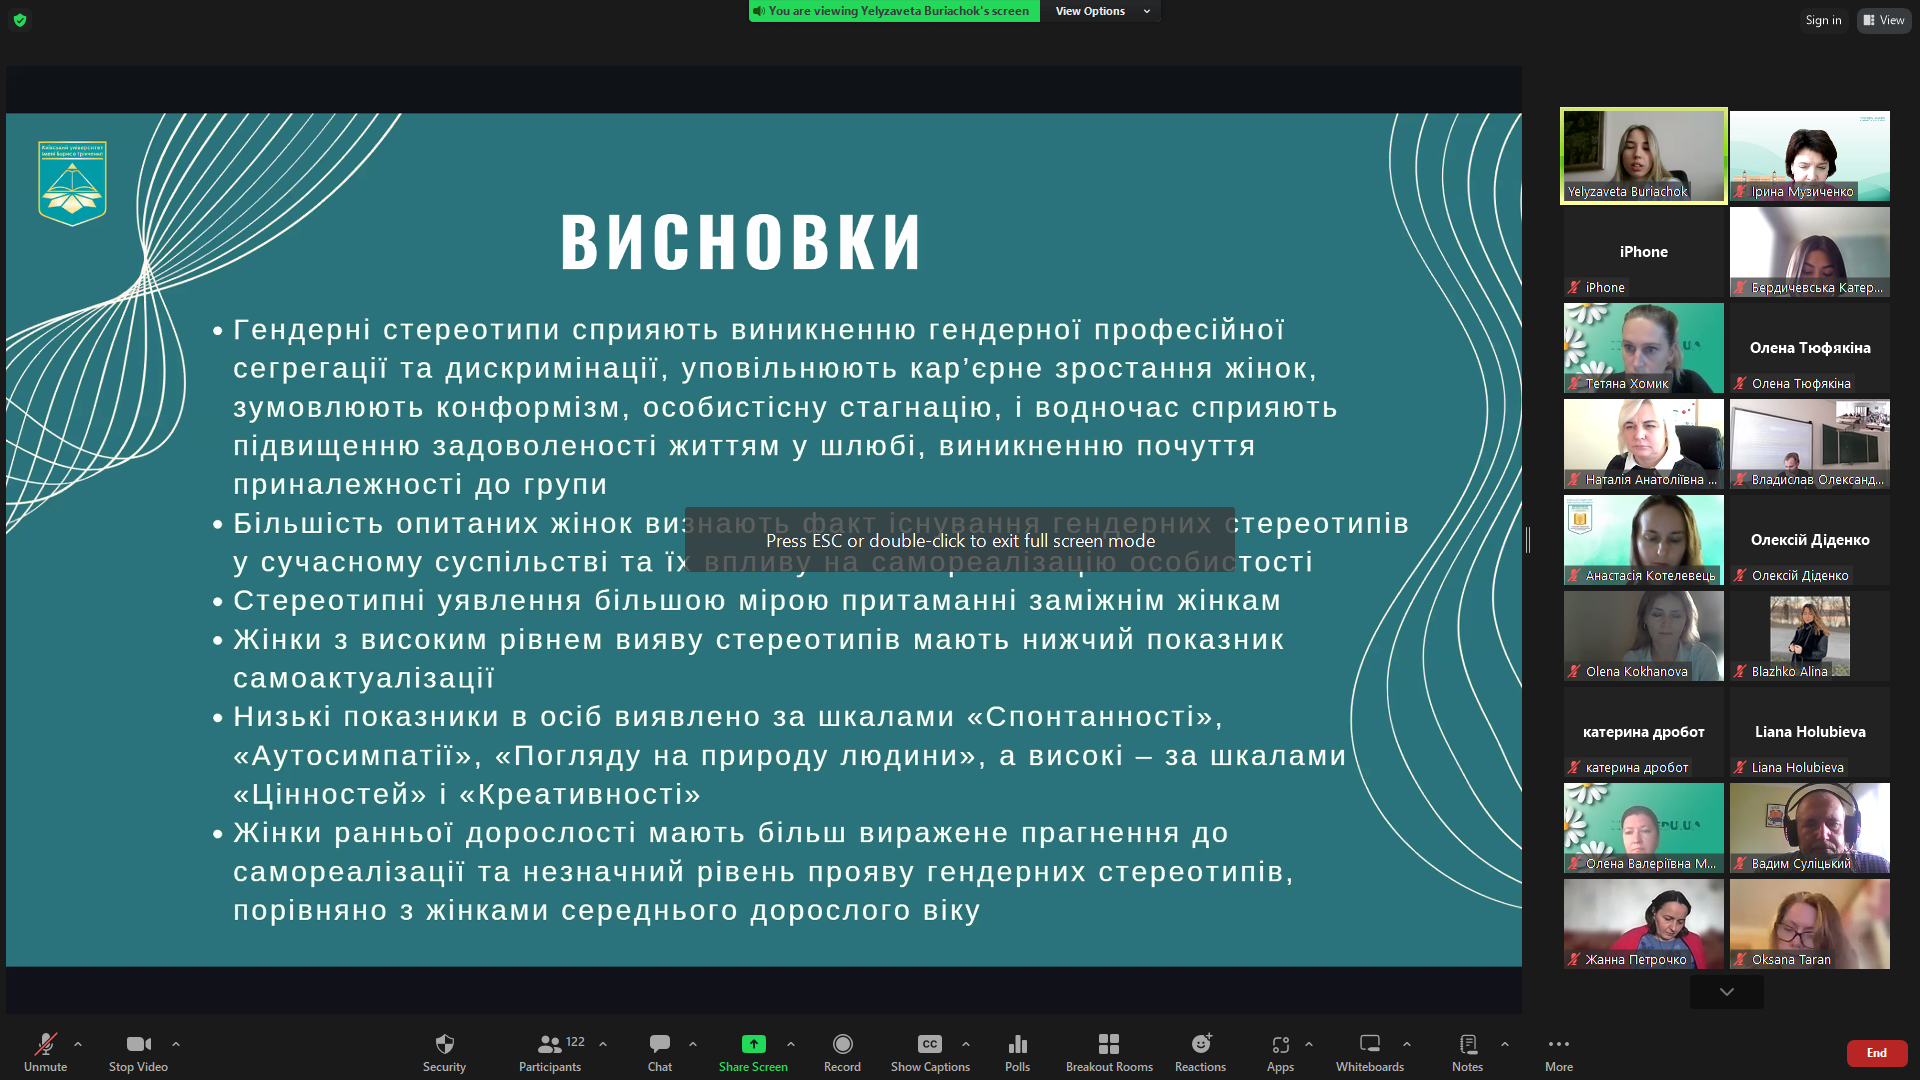
Task: Open Breakout Rooms
Action: tap(1108, 1051)
